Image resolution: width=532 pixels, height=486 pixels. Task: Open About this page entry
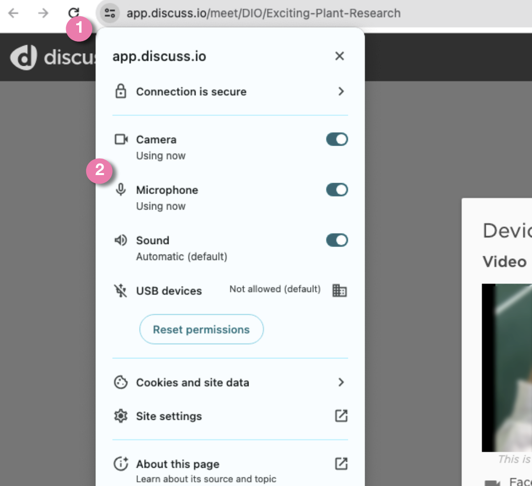pos(230,470)
